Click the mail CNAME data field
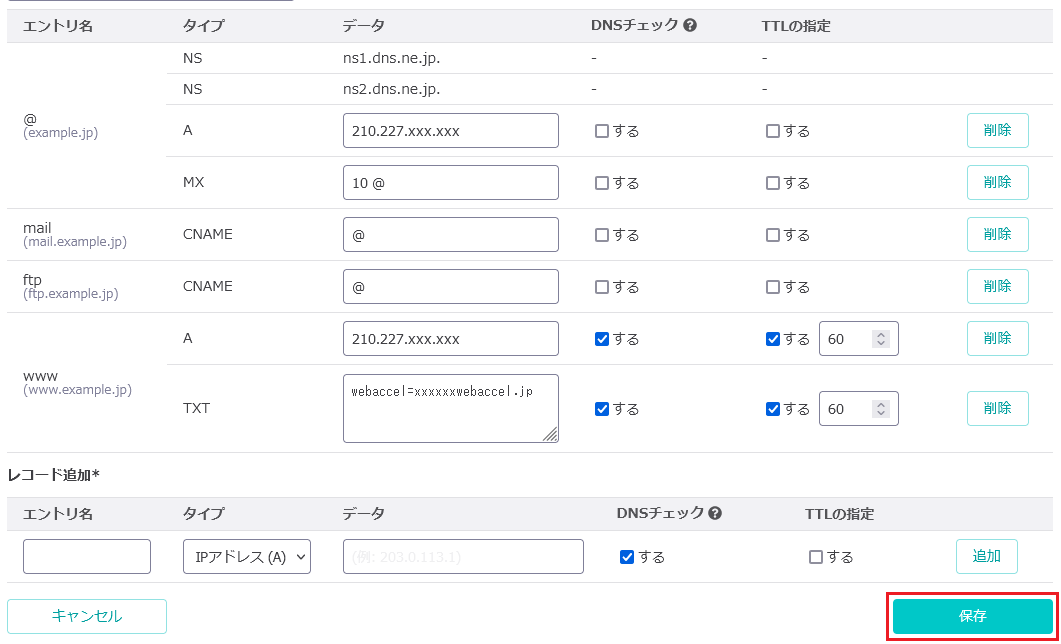This screenshot has width=1061, height=644. coord(451,235)
